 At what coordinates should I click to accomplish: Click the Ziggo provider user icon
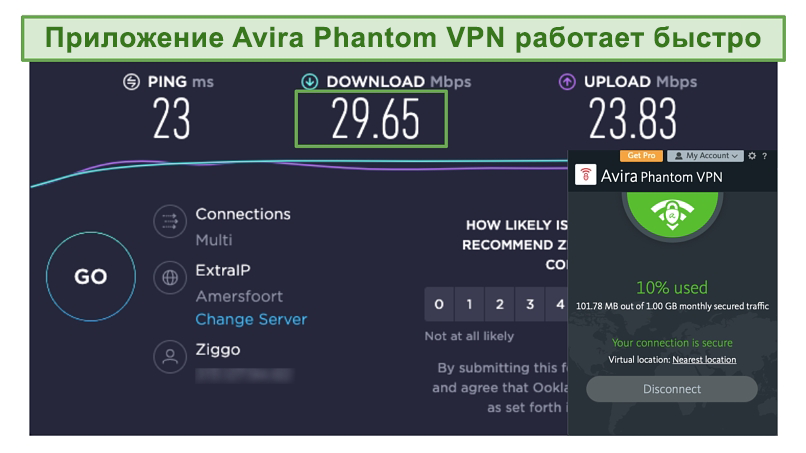[x=170, y=356]
